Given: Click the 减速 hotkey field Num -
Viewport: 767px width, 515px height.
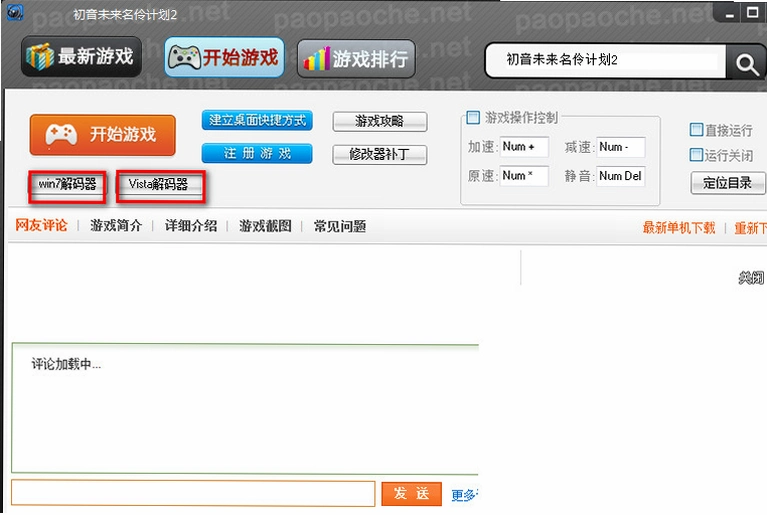Looking at the screenshot, I should coord(620,147).
